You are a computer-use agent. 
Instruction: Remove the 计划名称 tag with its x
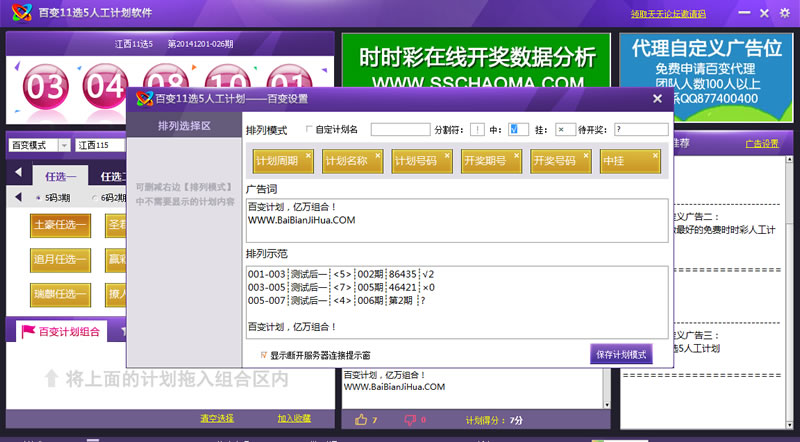tap(378, 155)
